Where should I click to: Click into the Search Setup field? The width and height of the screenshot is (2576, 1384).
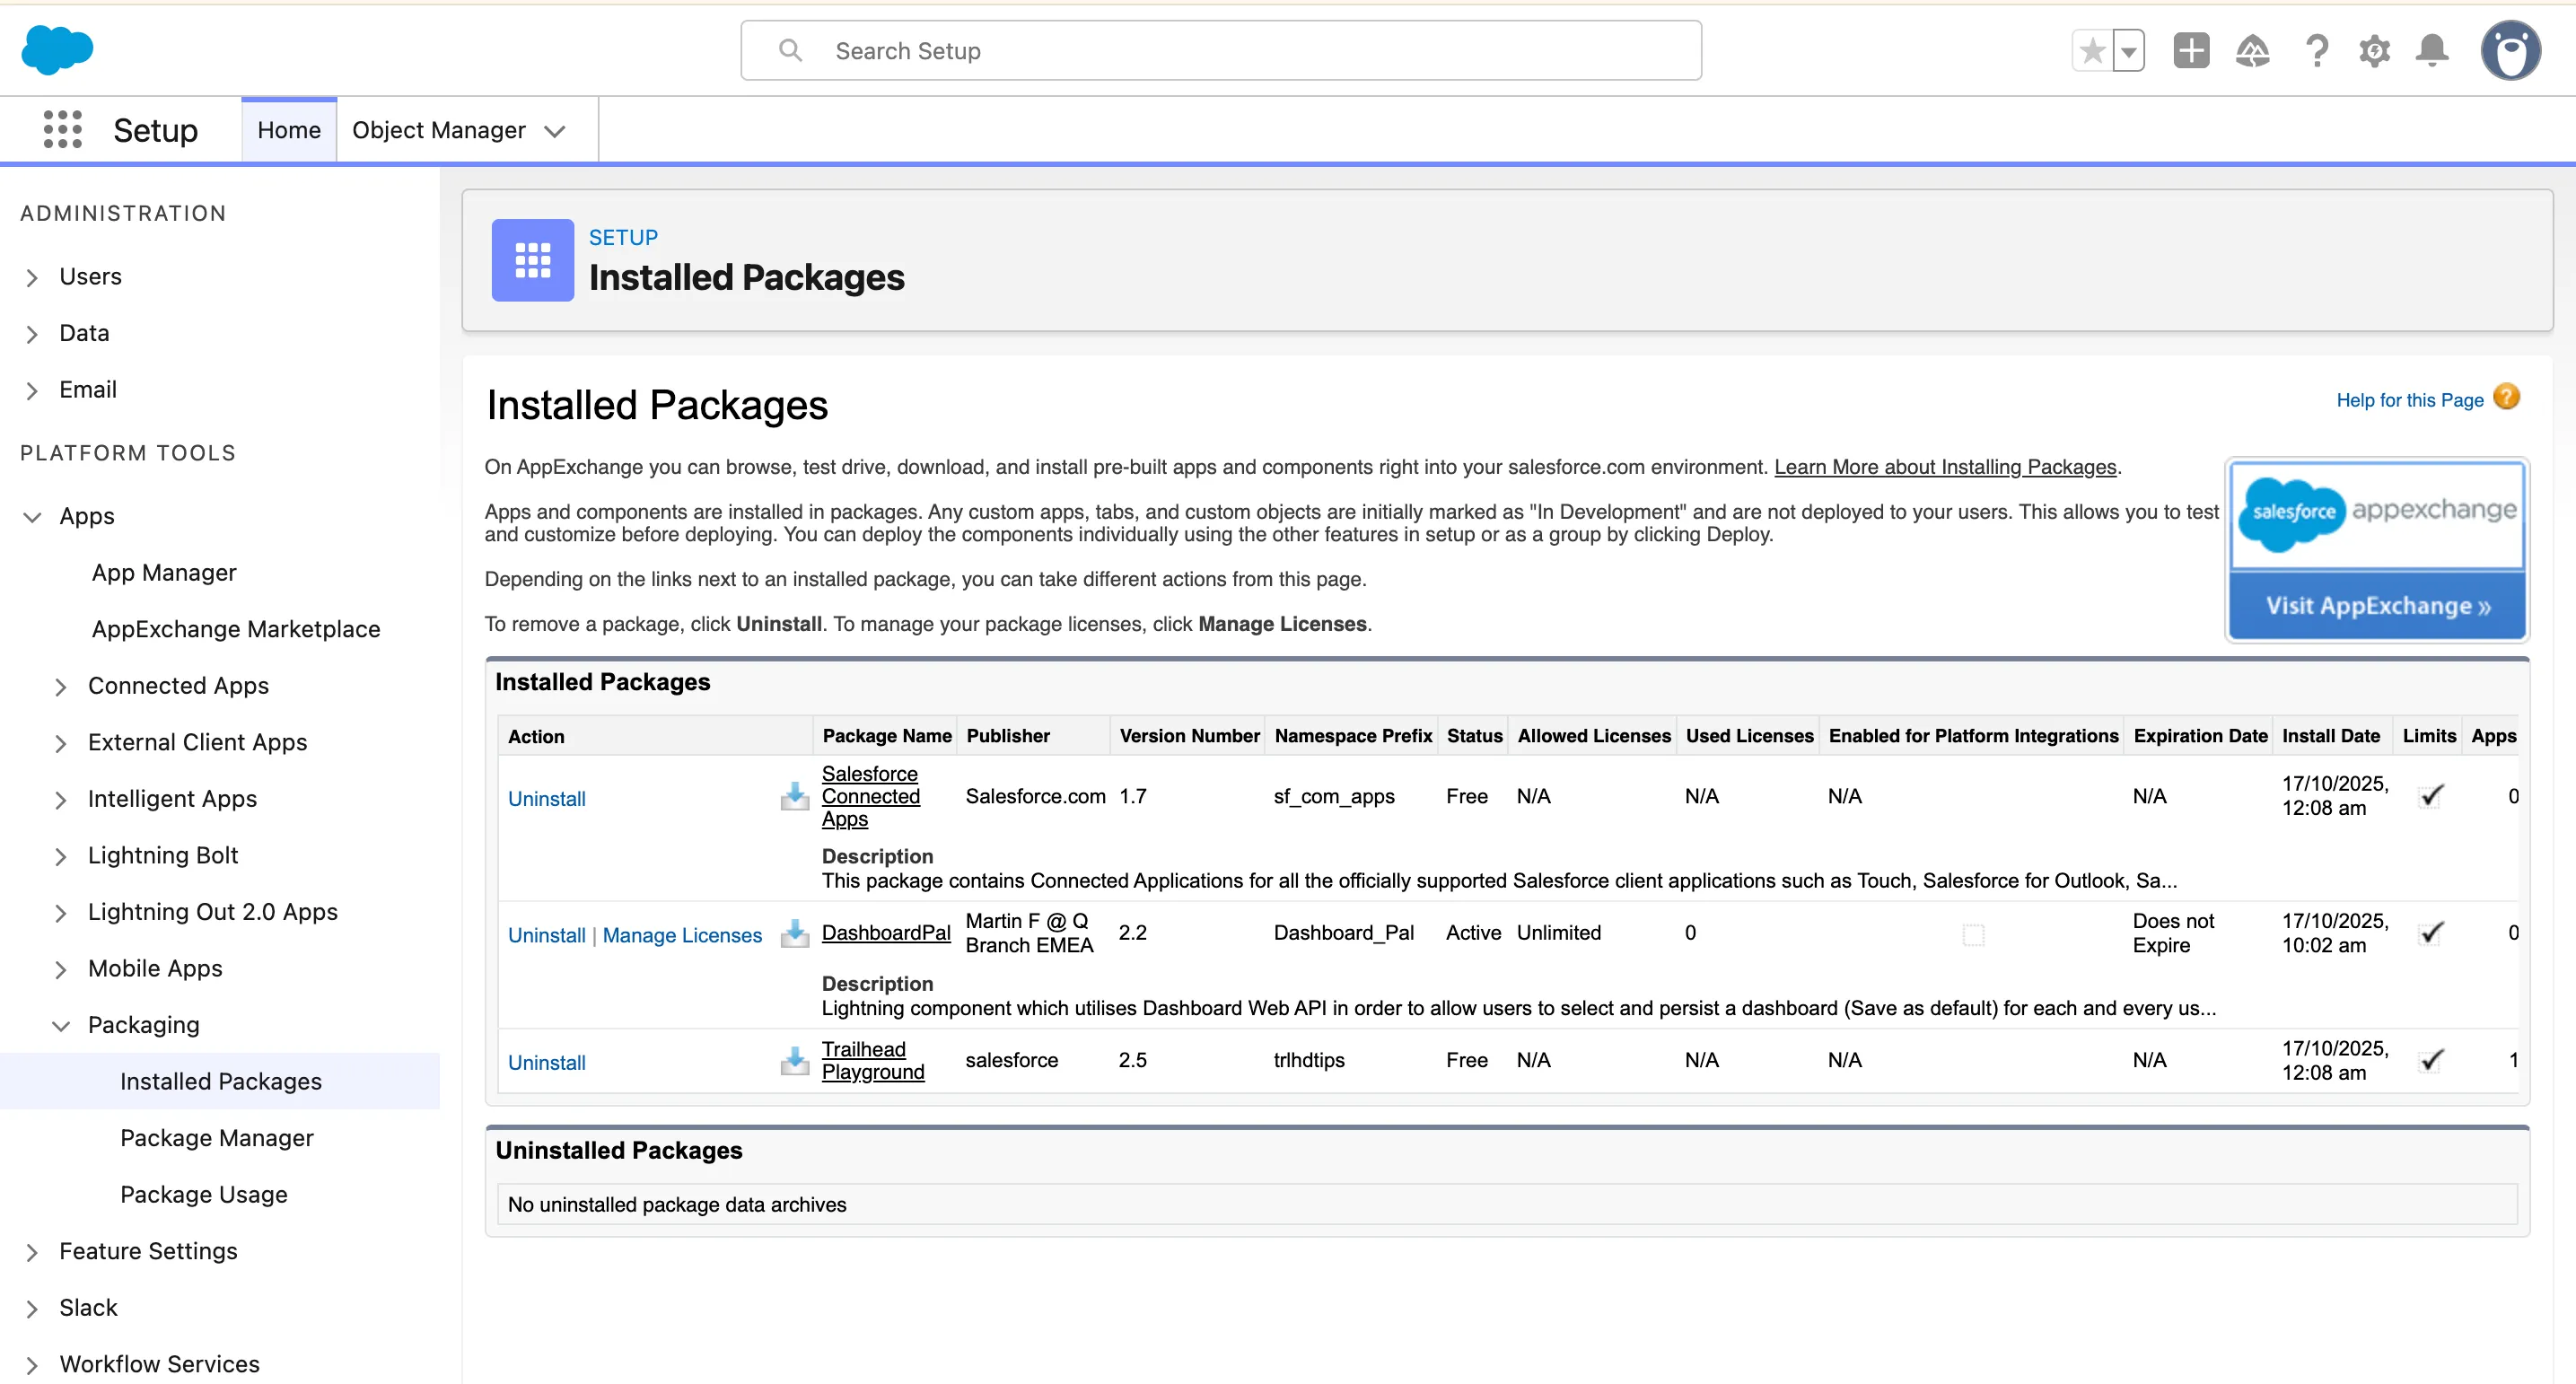pyautogui.click(x=1220, y=51)
